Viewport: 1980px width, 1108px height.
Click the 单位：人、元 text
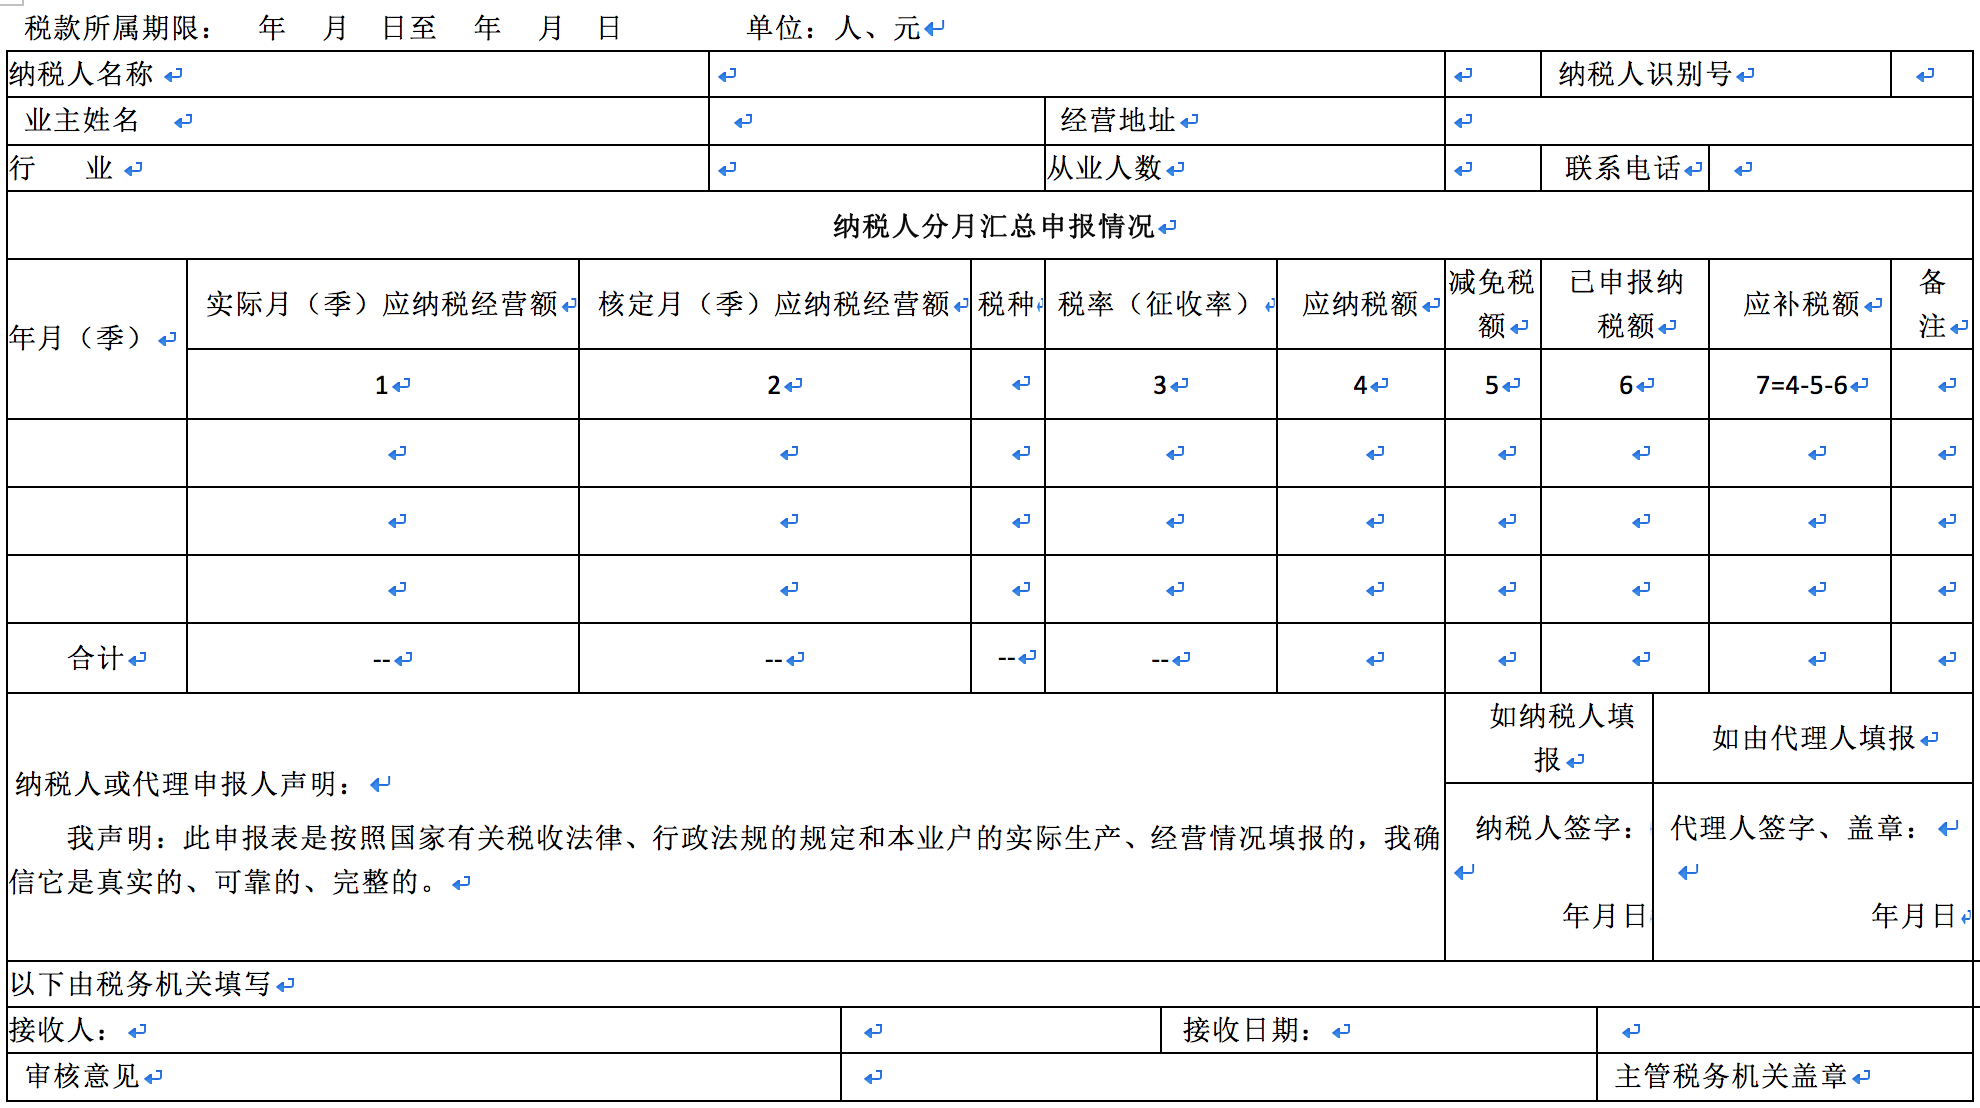[834, 28]
